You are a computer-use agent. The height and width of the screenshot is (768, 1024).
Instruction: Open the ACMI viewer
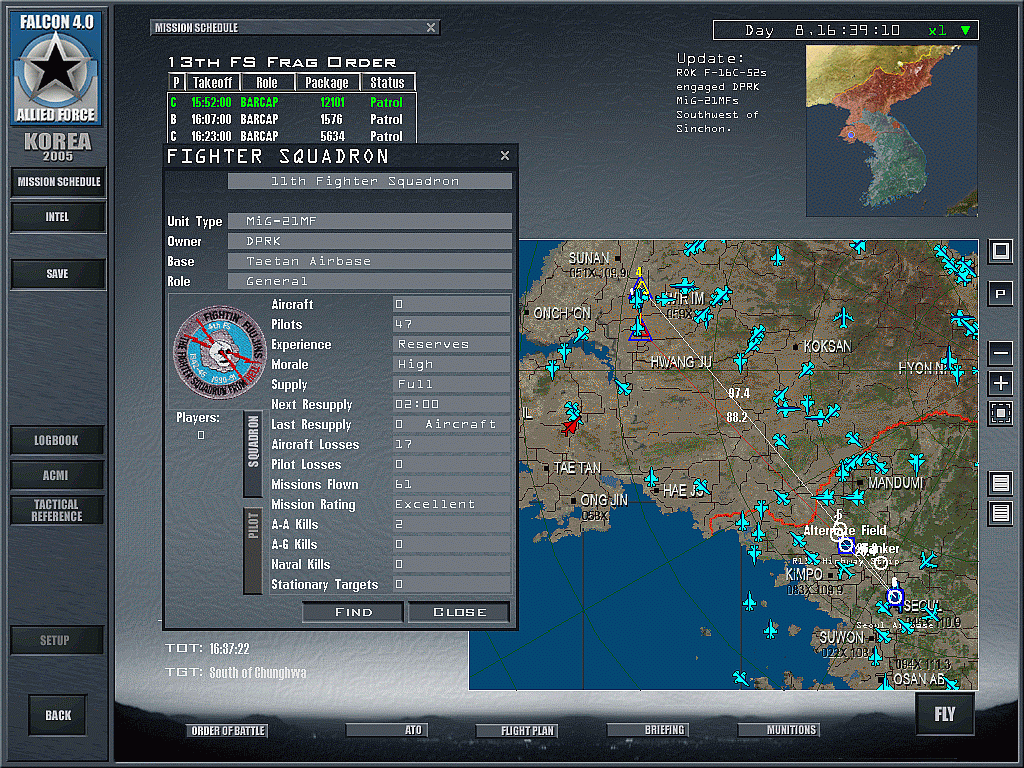(57, 475)
